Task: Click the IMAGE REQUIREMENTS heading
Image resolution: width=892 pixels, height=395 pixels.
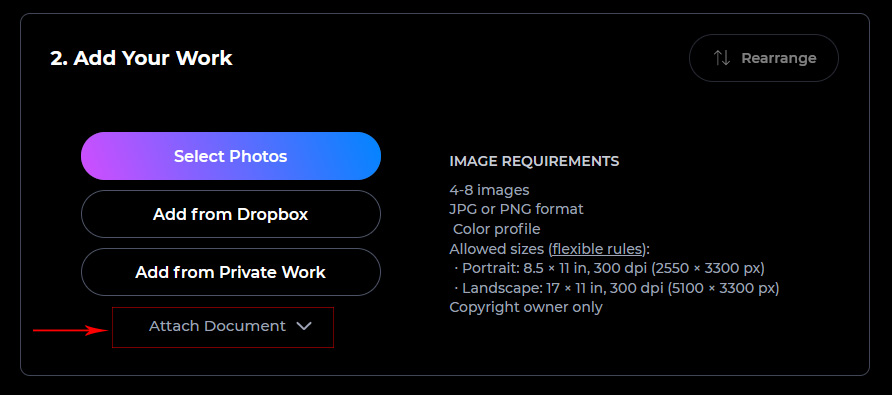Action: click(x=534, y=161)
